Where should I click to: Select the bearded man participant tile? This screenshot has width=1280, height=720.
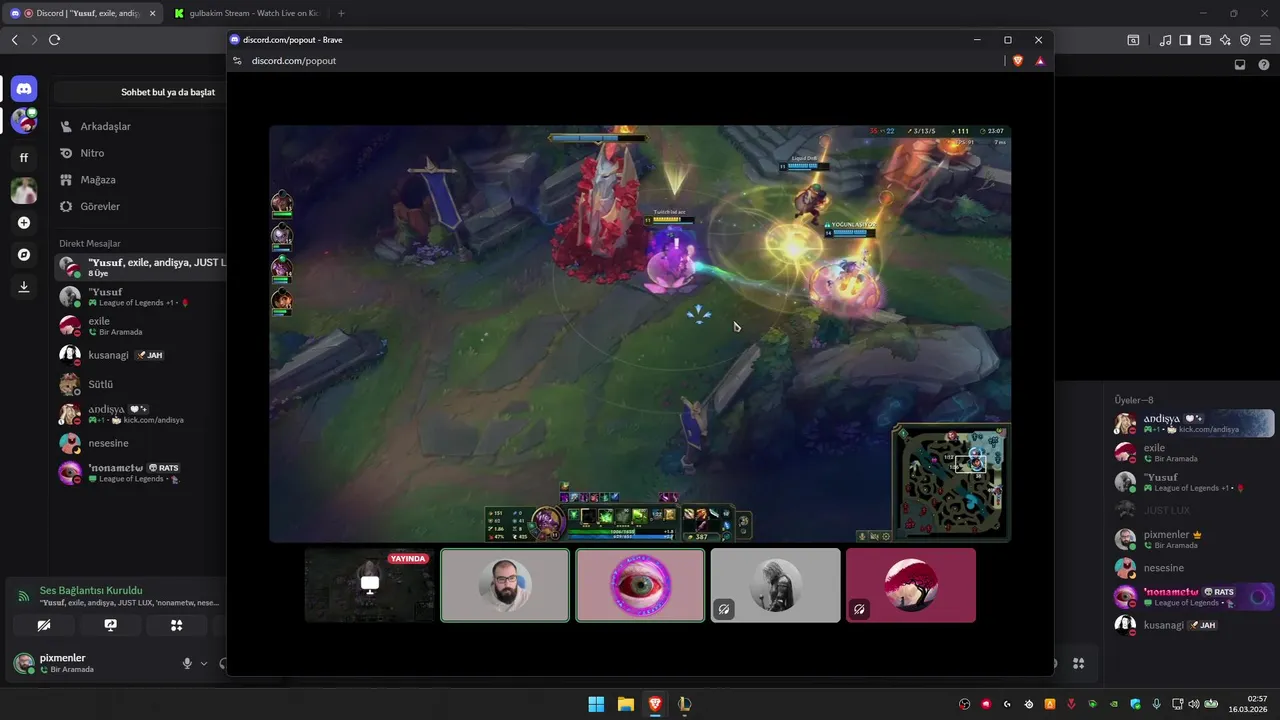pyautogui.click(x=505, y=585)
